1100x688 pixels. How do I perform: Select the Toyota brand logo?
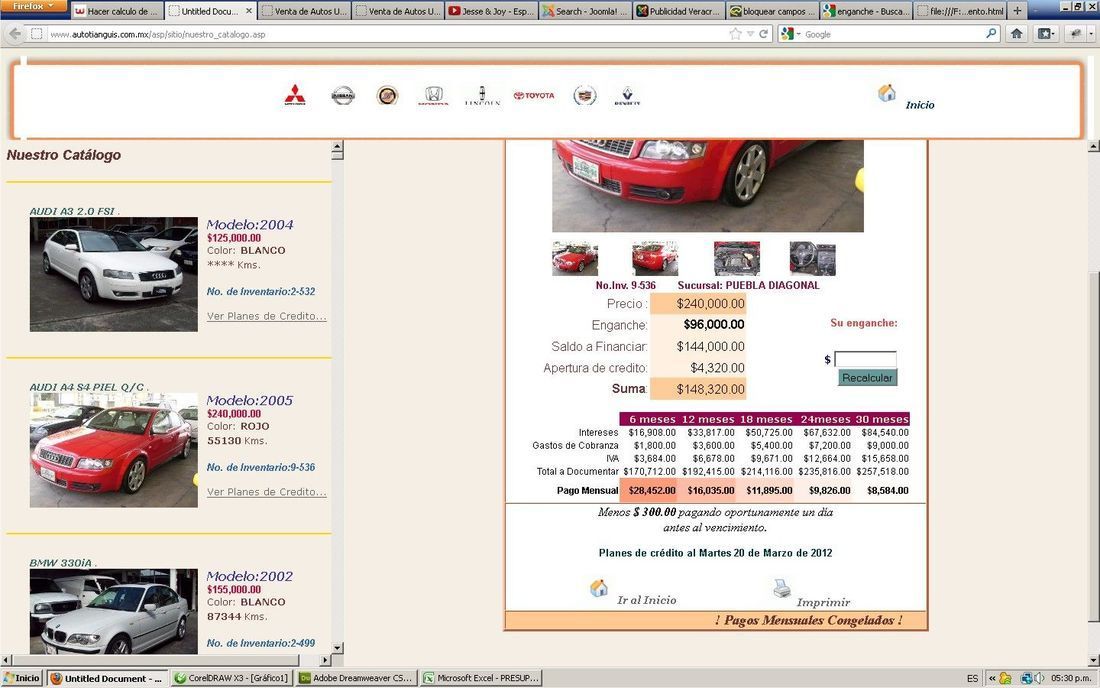coord(534,95)
